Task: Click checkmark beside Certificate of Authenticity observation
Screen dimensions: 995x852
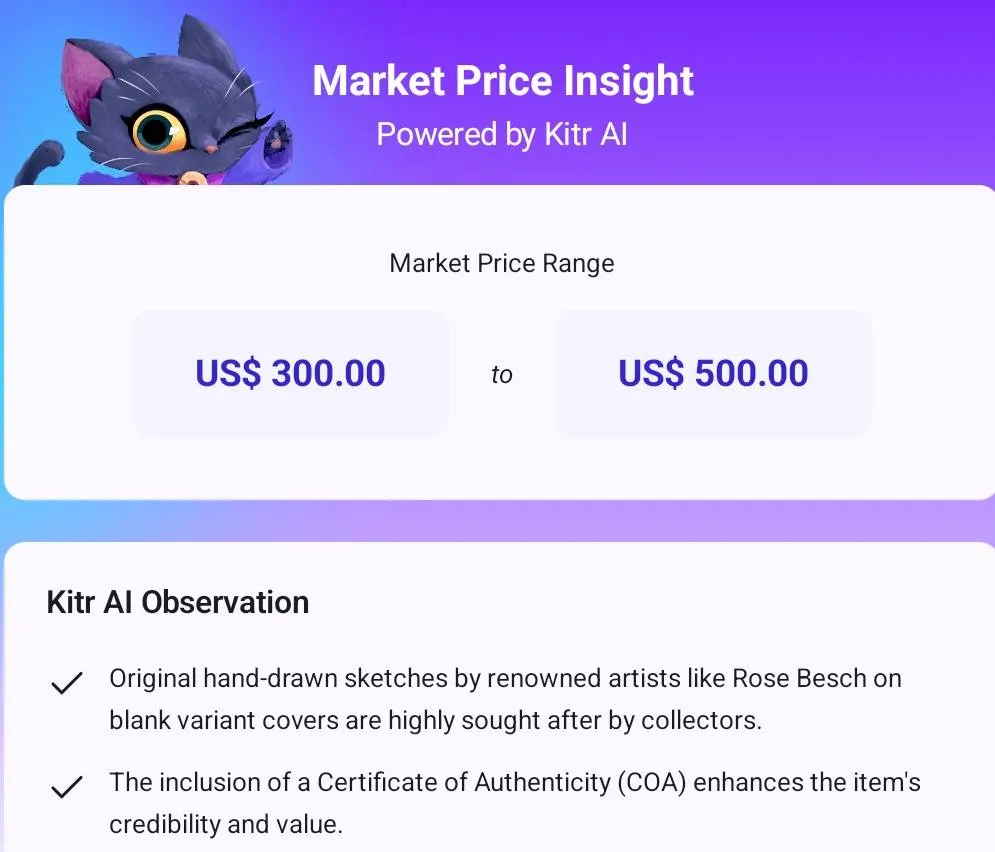Action: tap(66, 787)
